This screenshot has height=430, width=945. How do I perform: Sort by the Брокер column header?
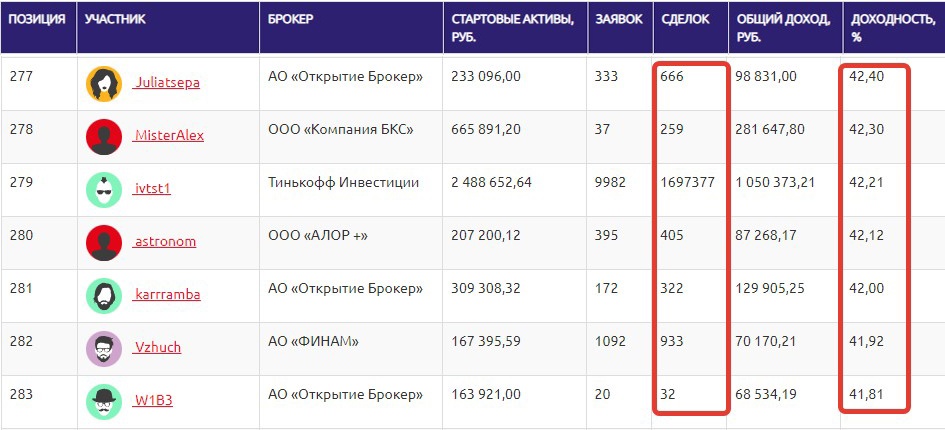tap(291, 20)
